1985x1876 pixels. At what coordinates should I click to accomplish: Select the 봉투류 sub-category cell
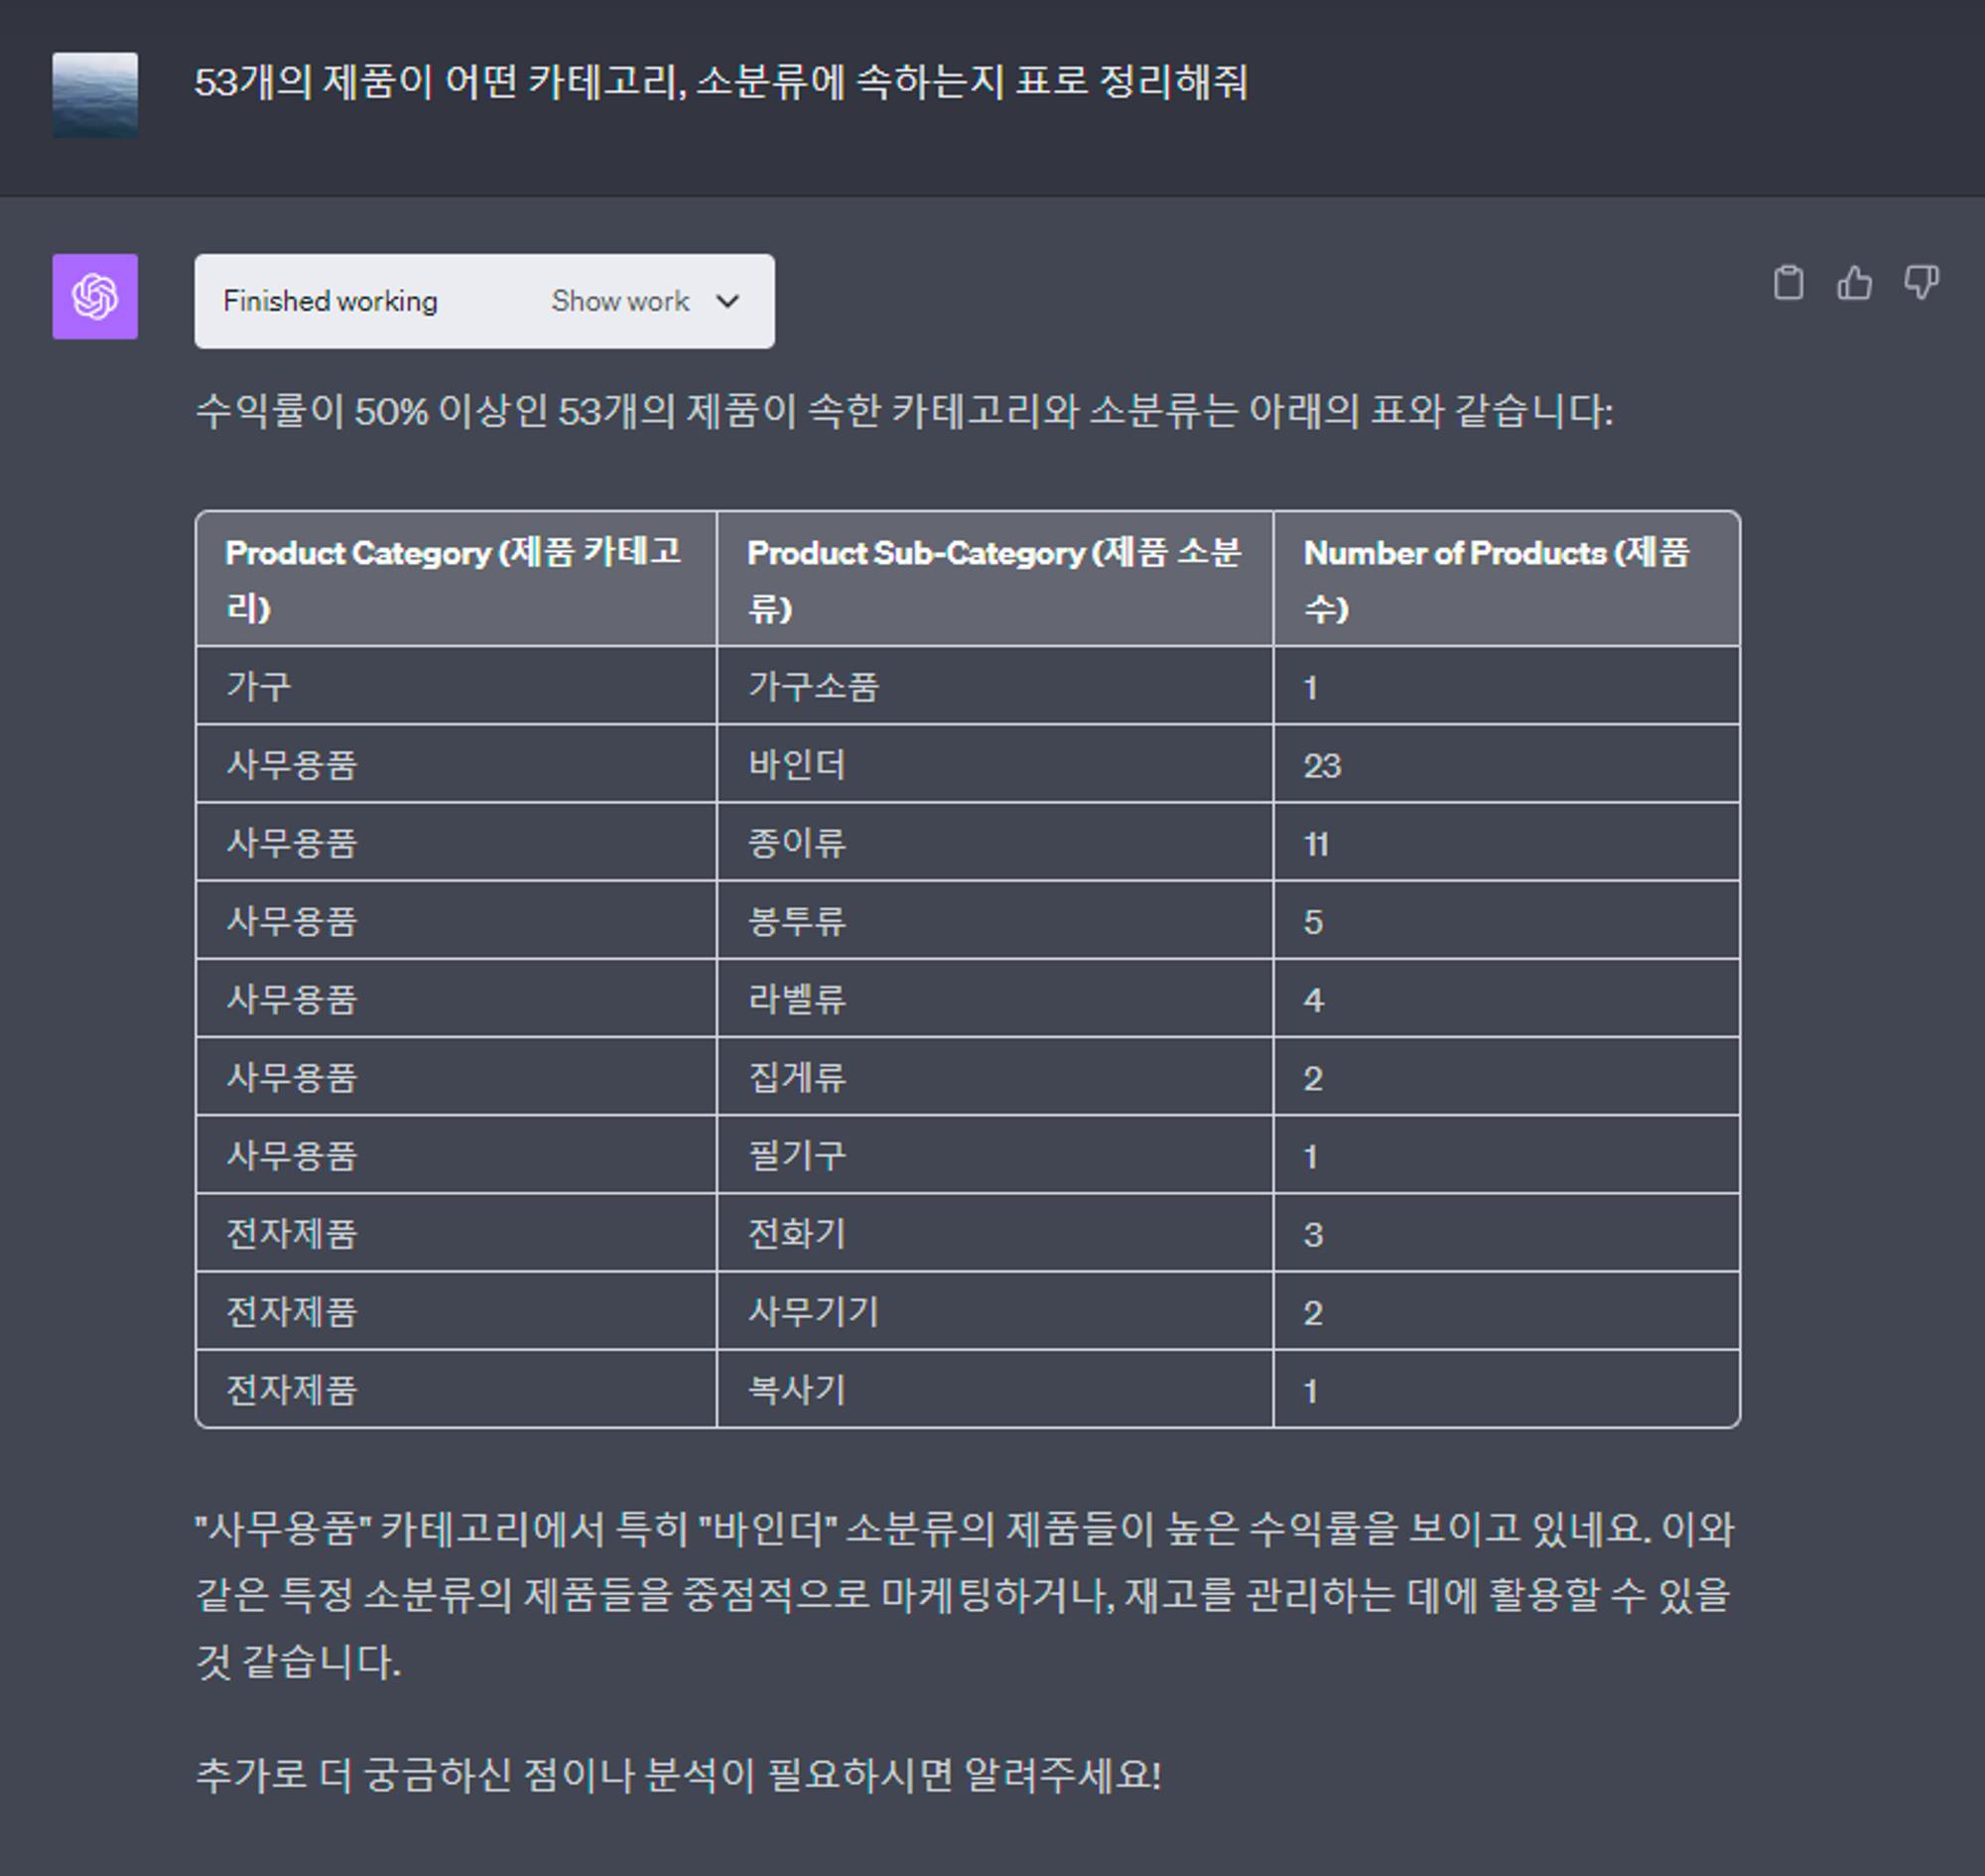click(994, 920)
